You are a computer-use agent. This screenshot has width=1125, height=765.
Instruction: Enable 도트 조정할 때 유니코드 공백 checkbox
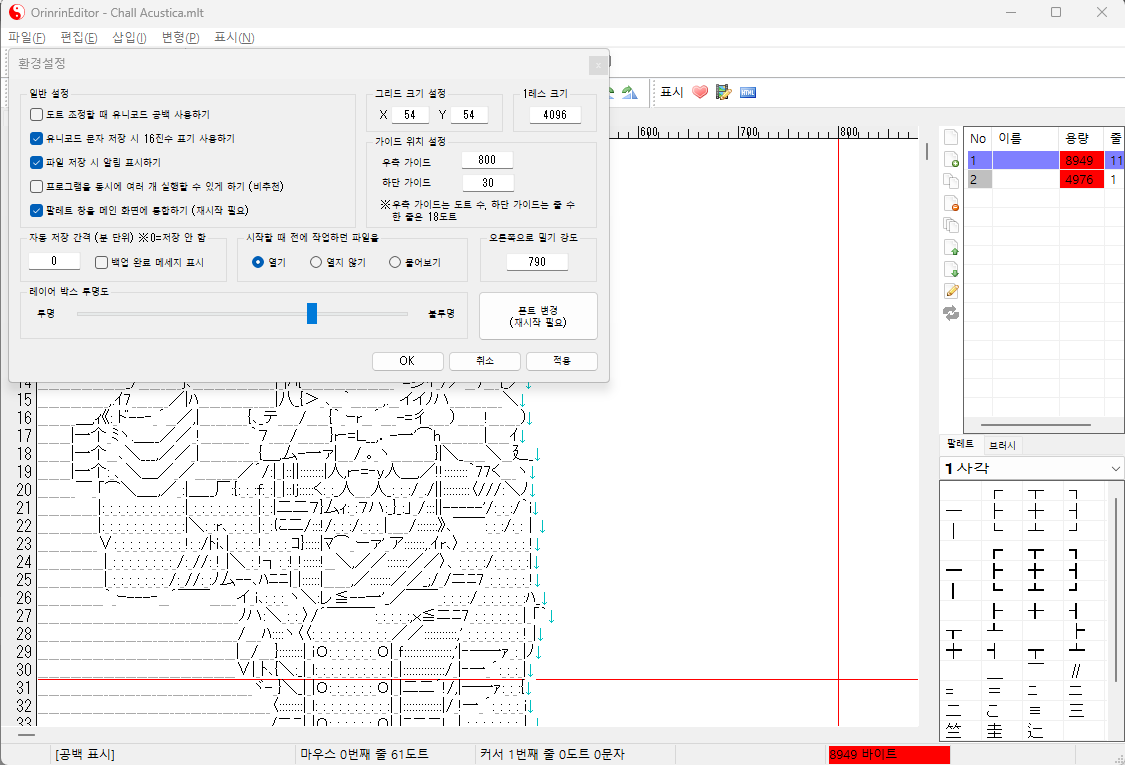[37, 115]
